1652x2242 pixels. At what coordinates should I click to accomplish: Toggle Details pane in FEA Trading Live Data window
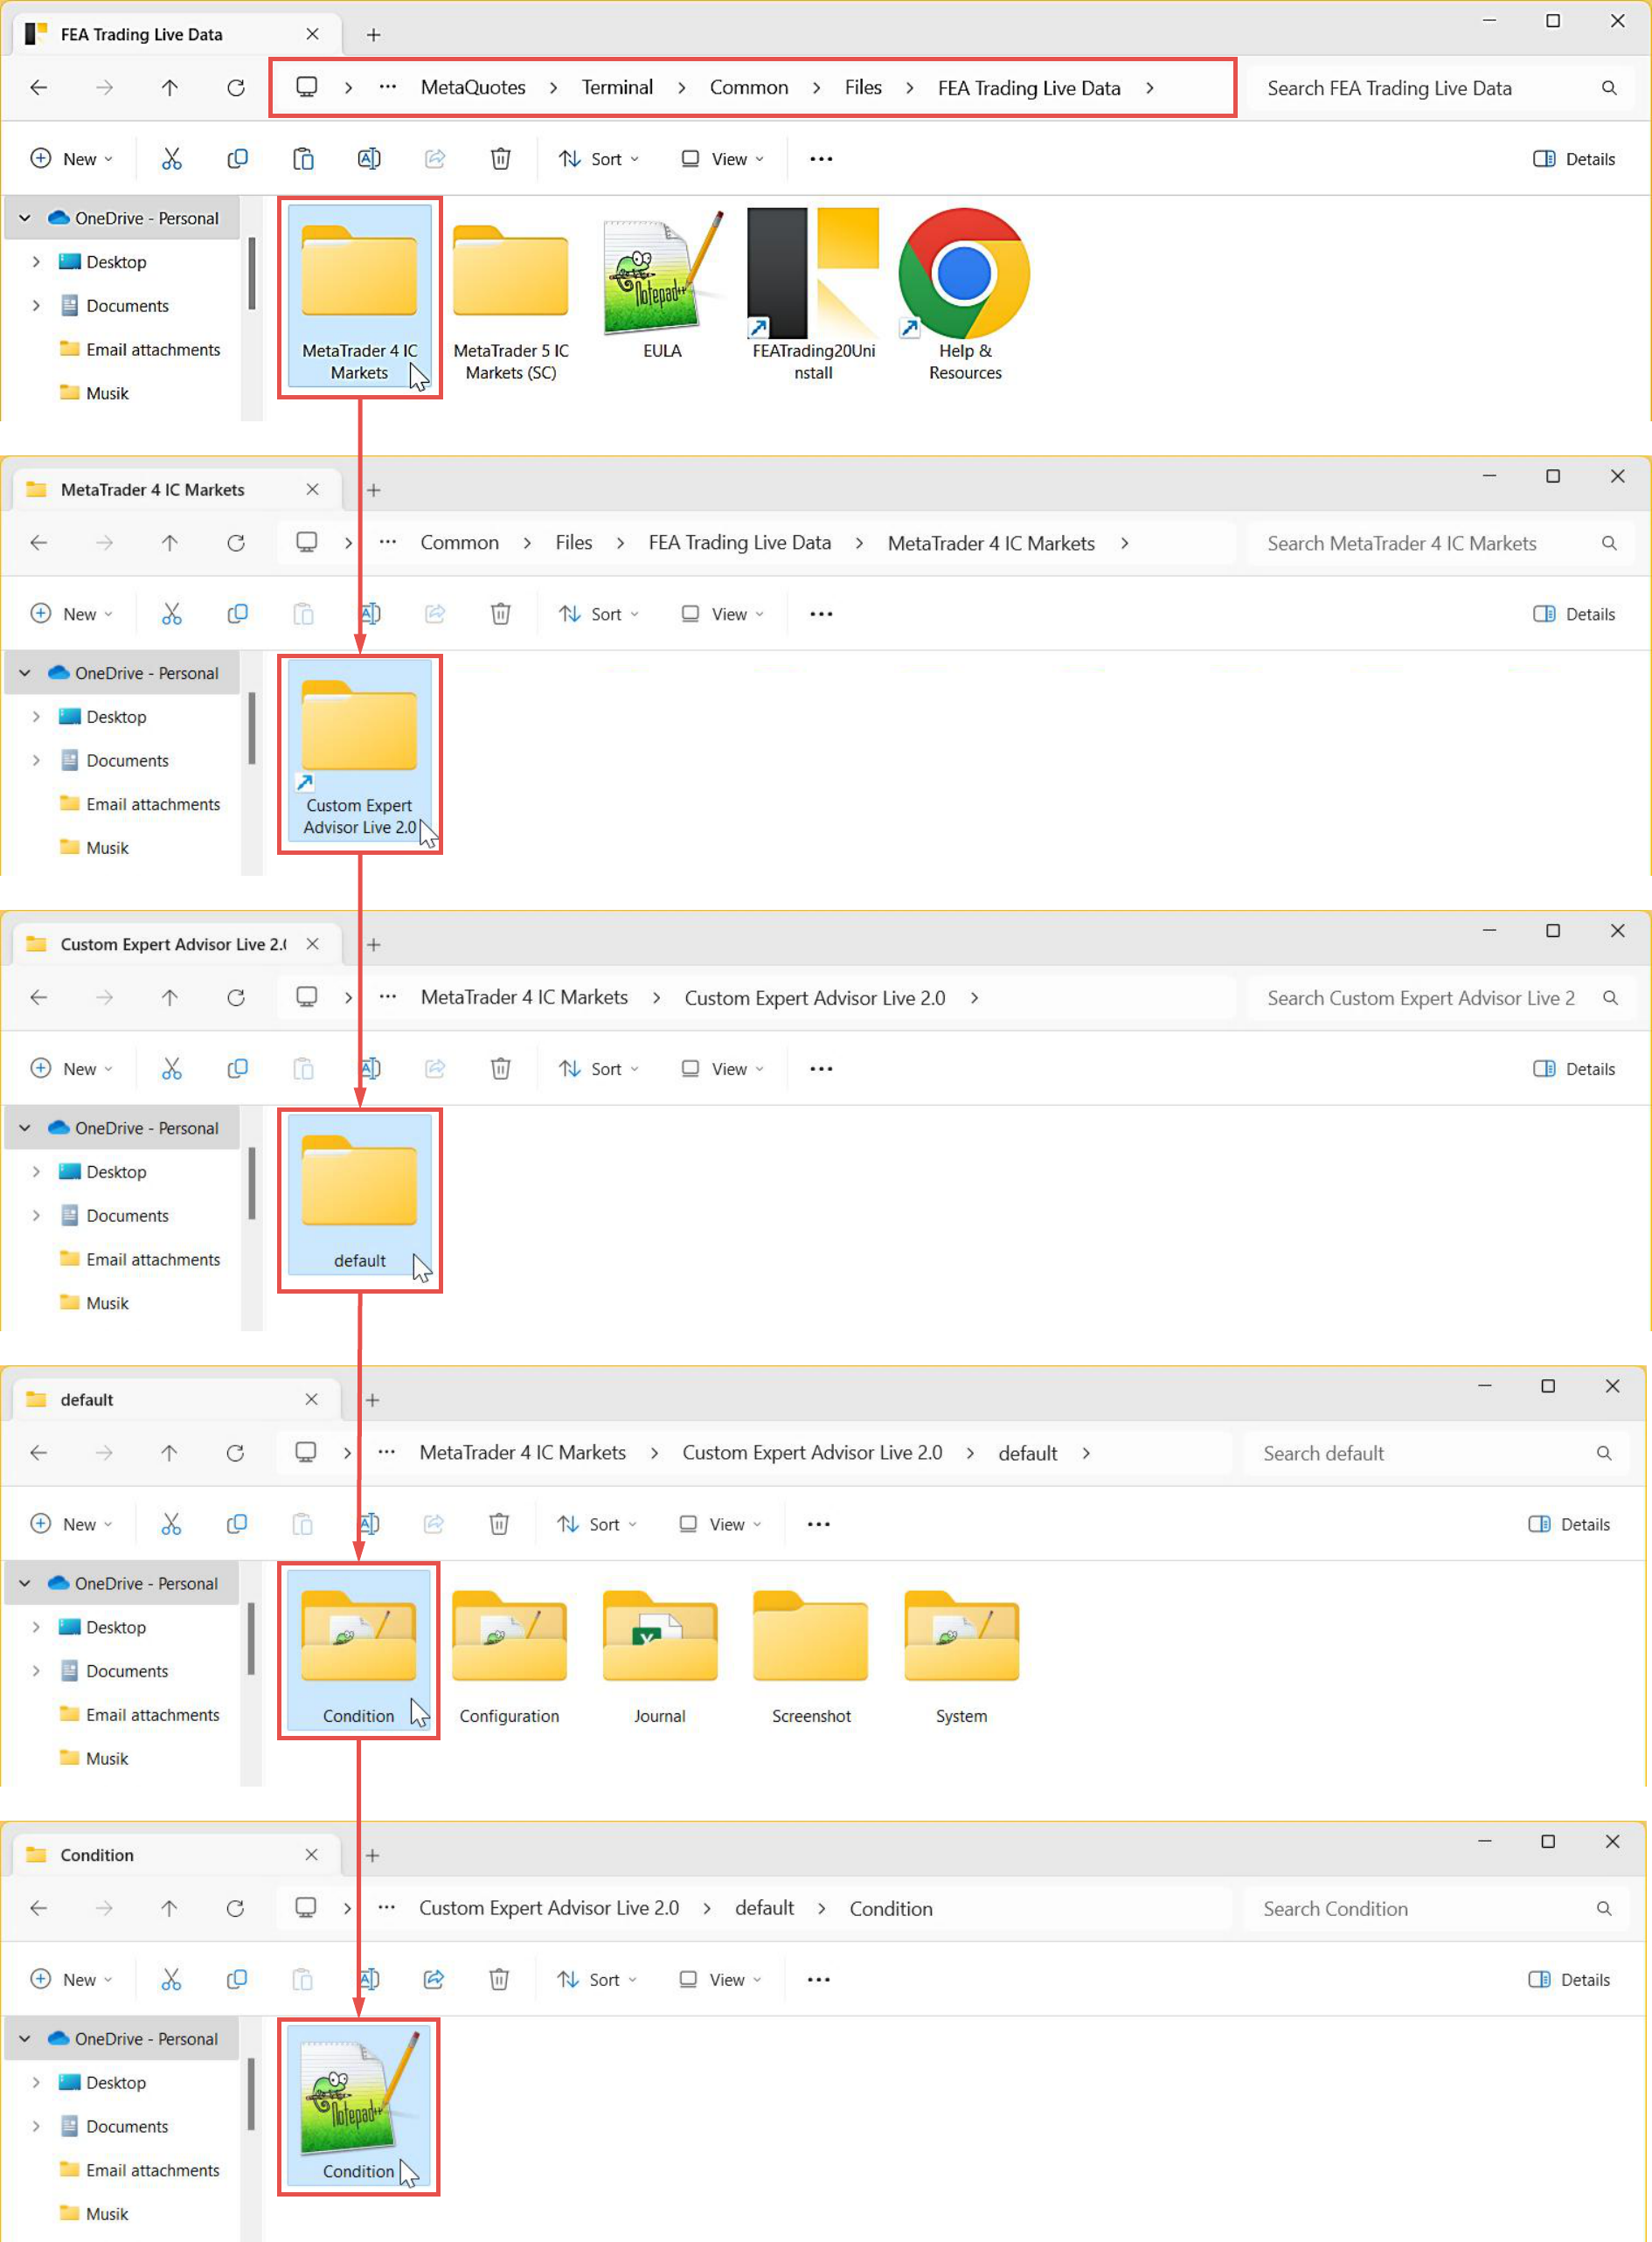tap(1574, 159)
